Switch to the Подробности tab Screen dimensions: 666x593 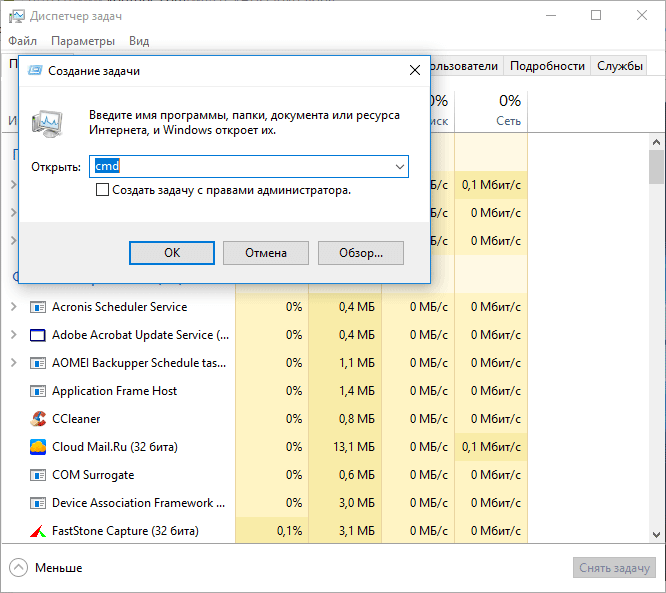point(547,66)
